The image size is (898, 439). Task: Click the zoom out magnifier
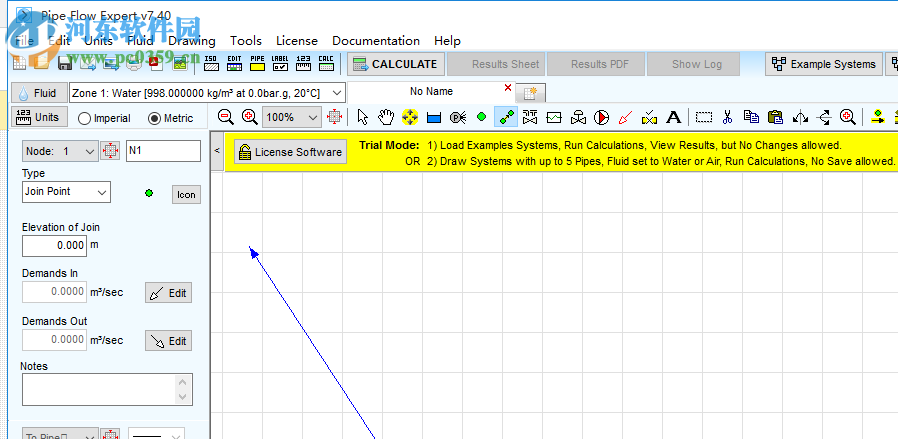(x=226, y=117)
